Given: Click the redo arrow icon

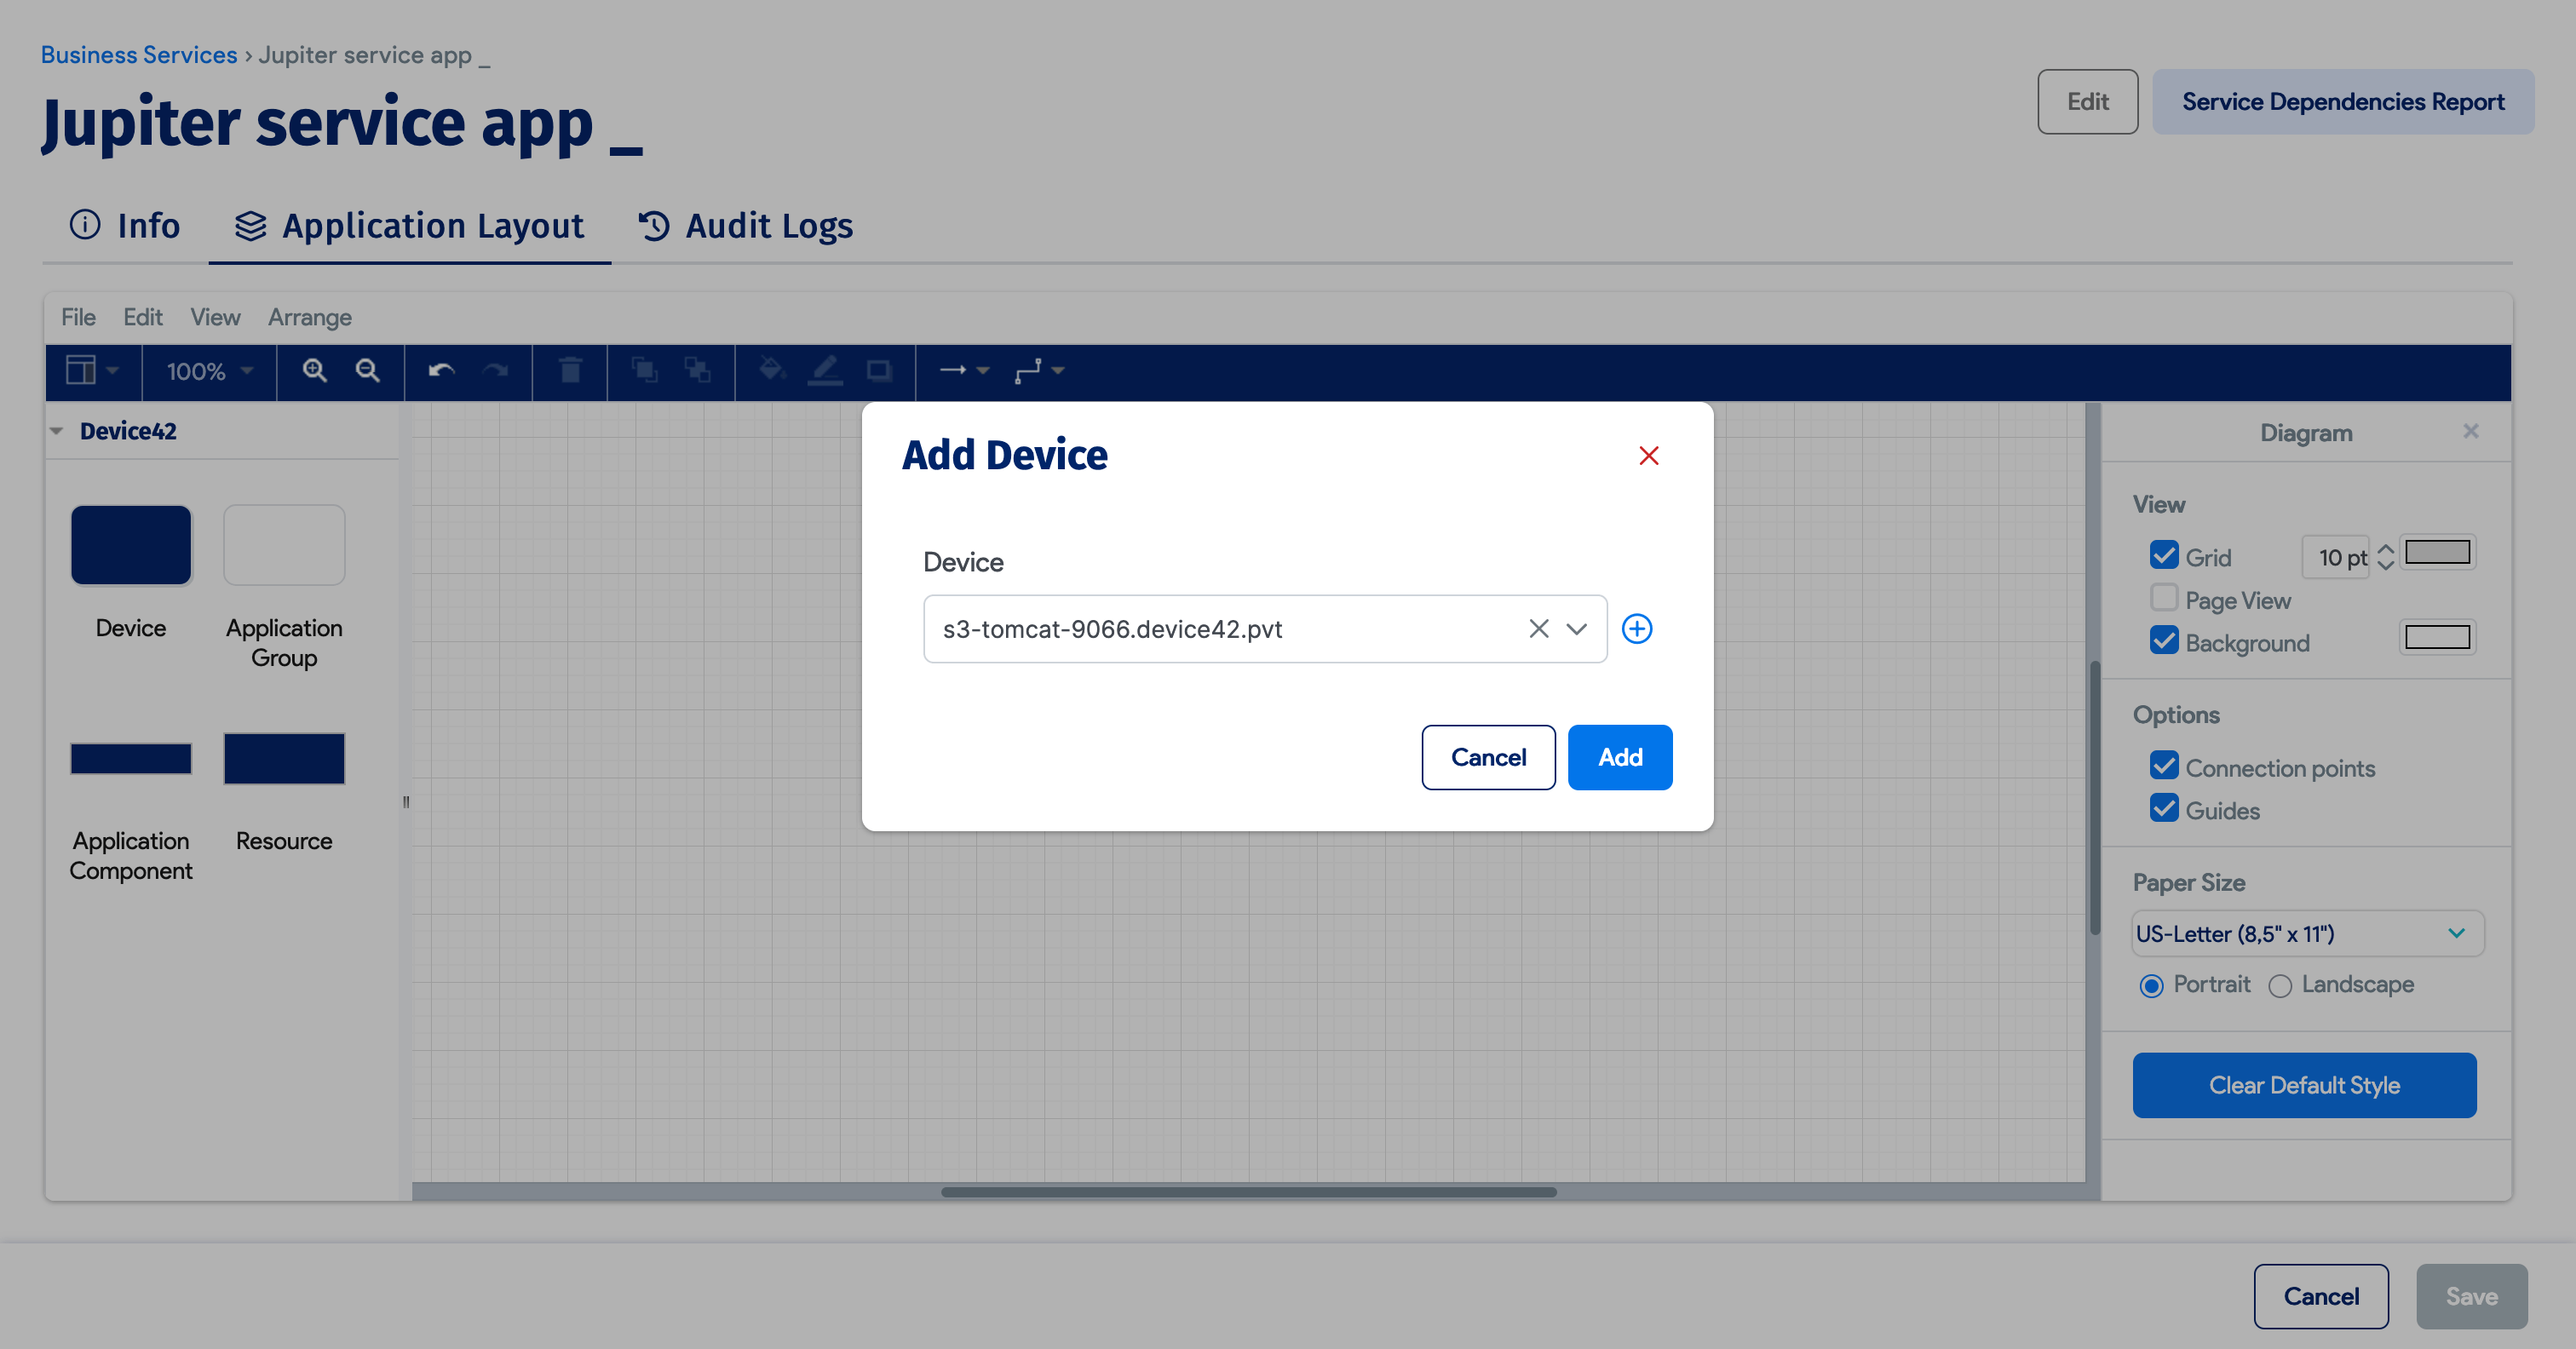Looking at the screenshot, I should (x=495, y=371).
